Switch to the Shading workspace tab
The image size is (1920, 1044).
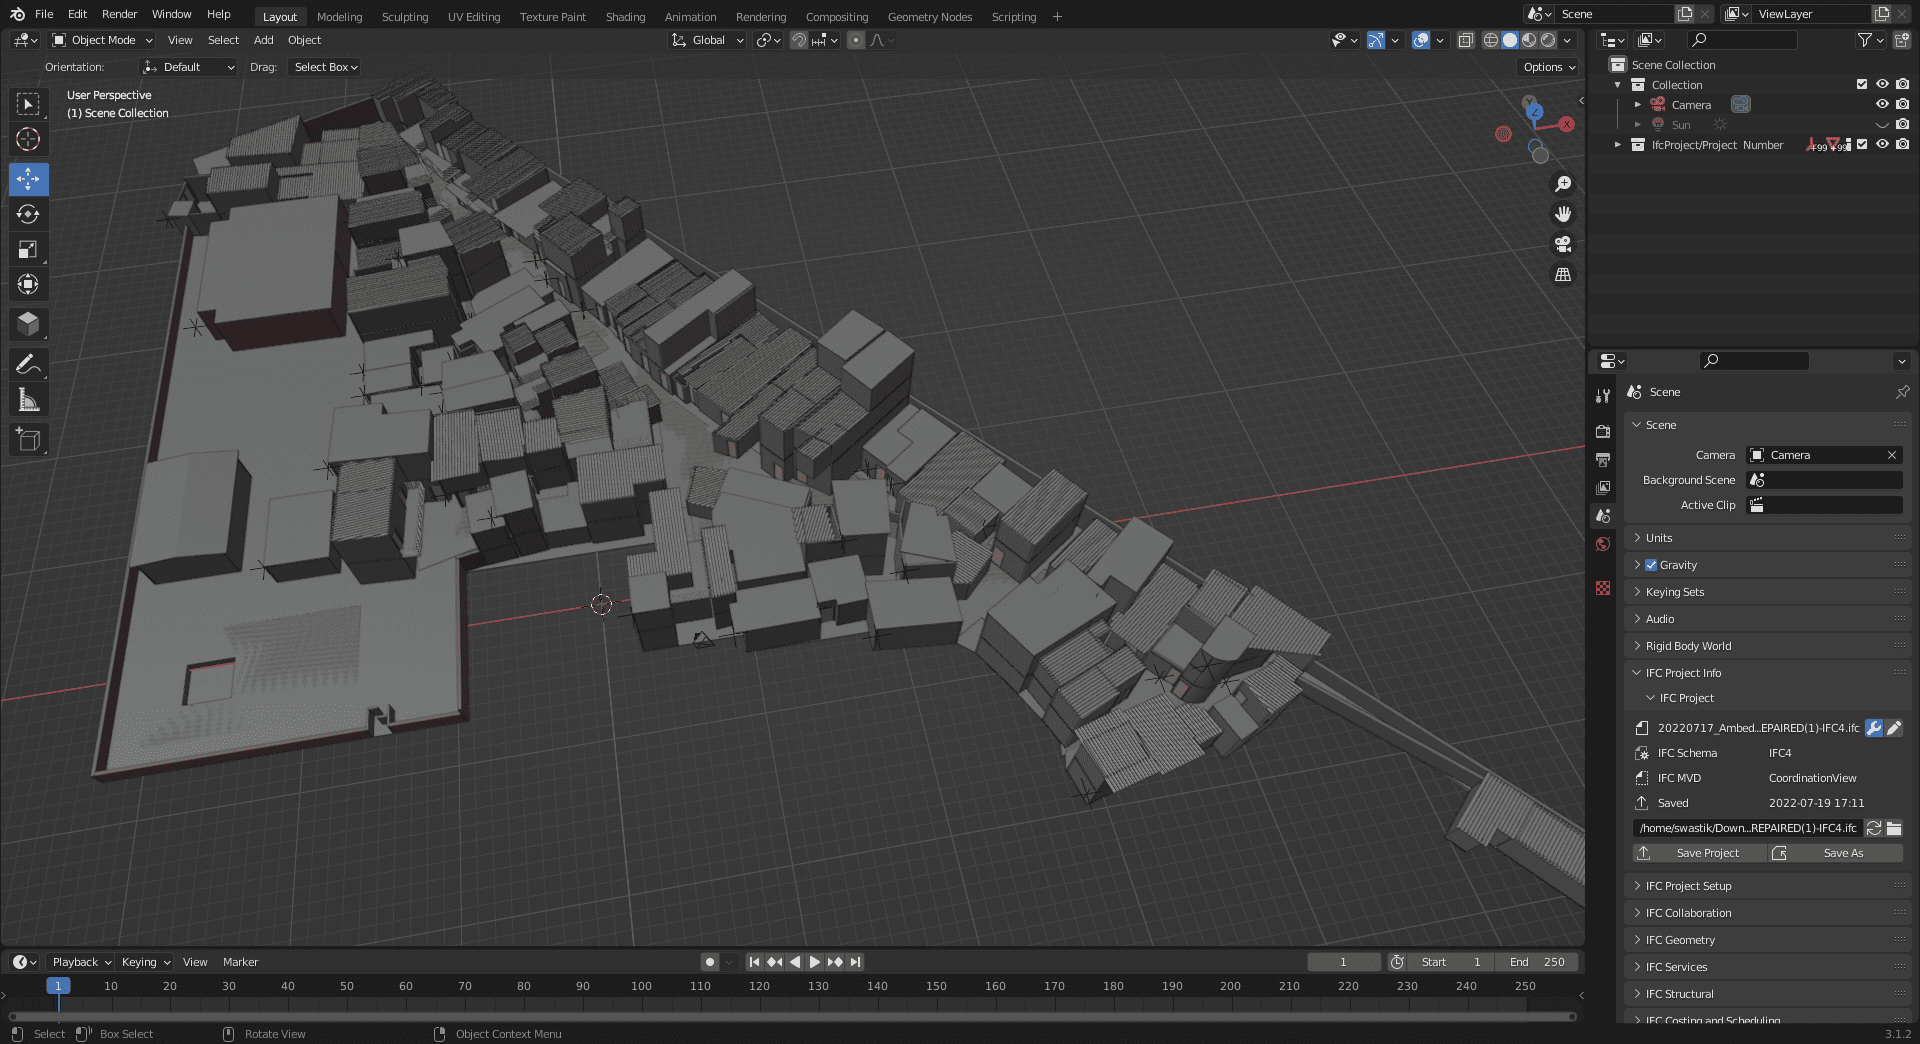coord(625,17)
